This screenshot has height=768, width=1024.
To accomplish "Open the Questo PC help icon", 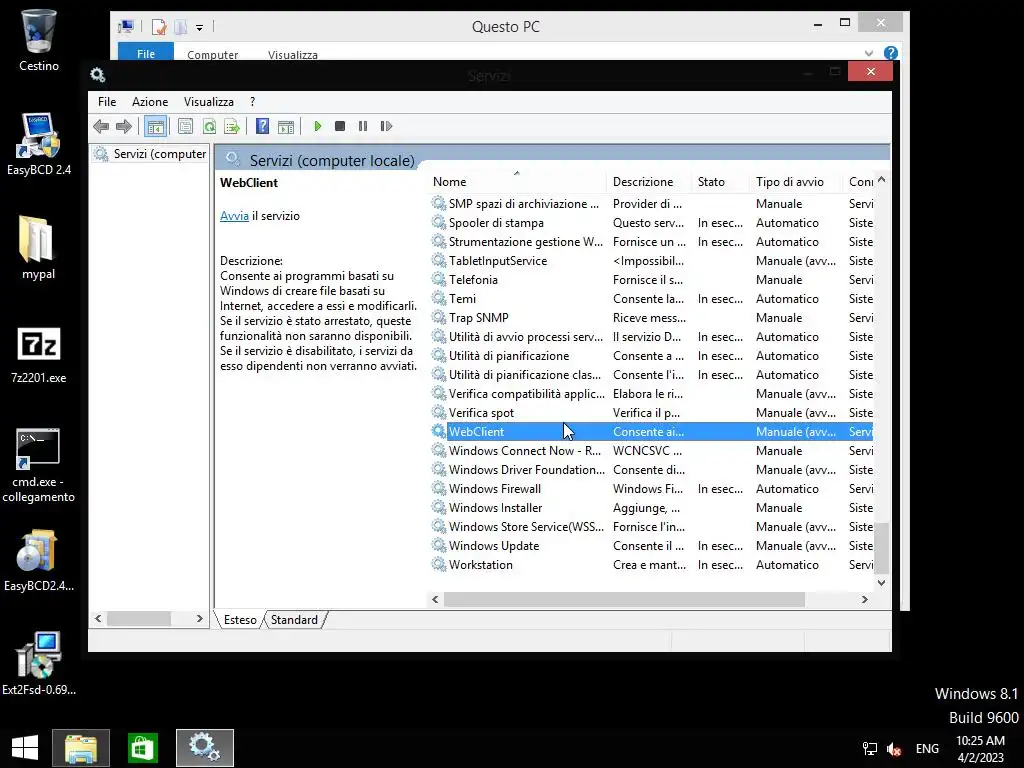I will click(890, 53).
